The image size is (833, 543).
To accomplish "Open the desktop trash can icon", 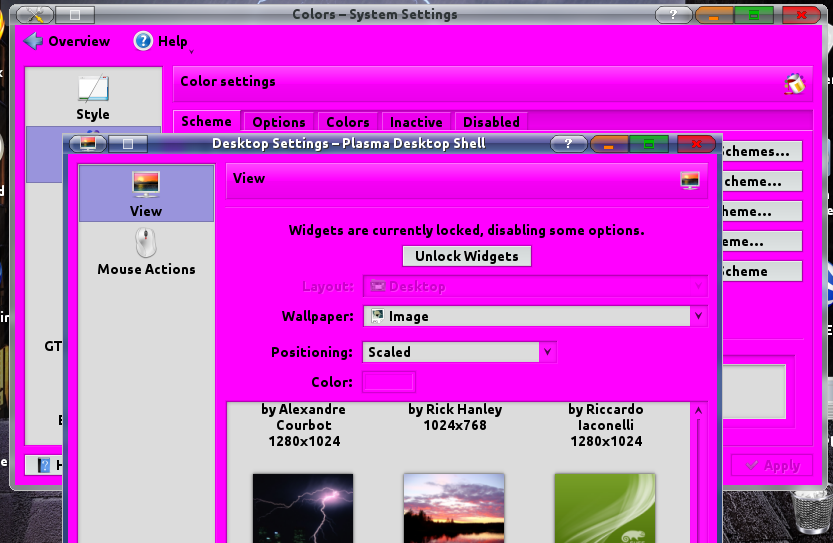I will click(x=812, y=511).
